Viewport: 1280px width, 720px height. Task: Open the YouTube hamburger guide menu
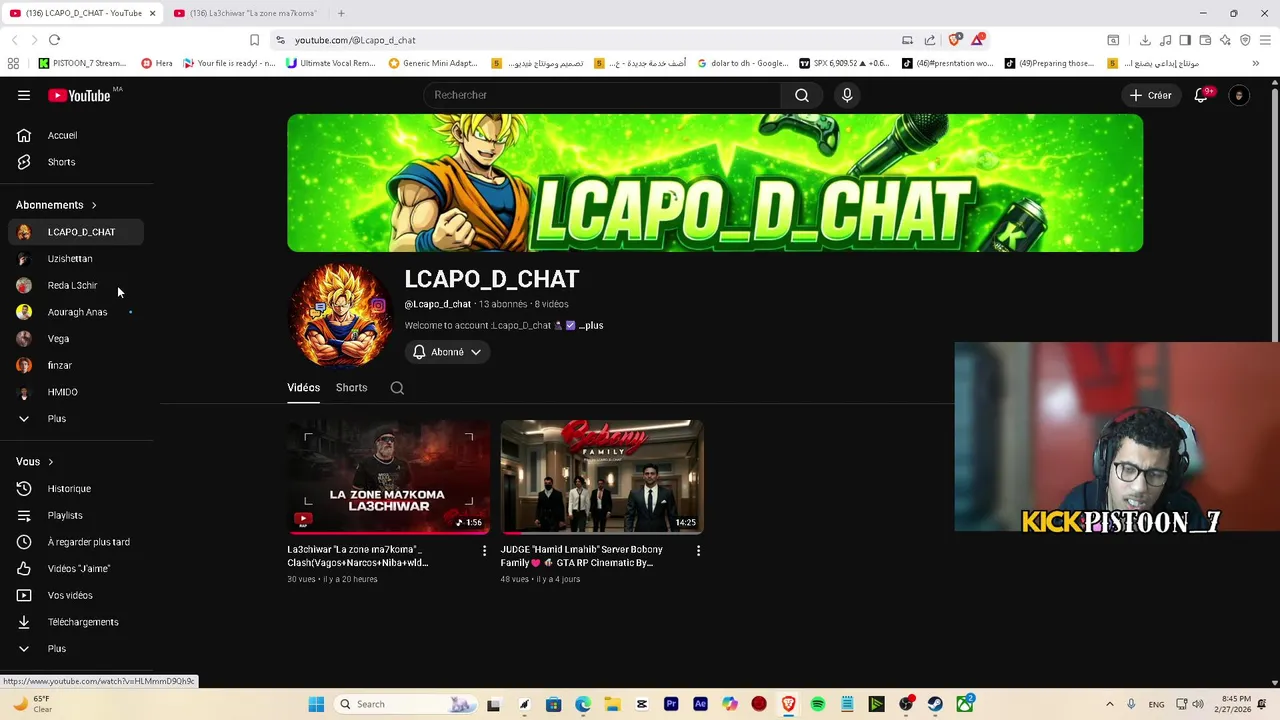click(x=24, y=95)
